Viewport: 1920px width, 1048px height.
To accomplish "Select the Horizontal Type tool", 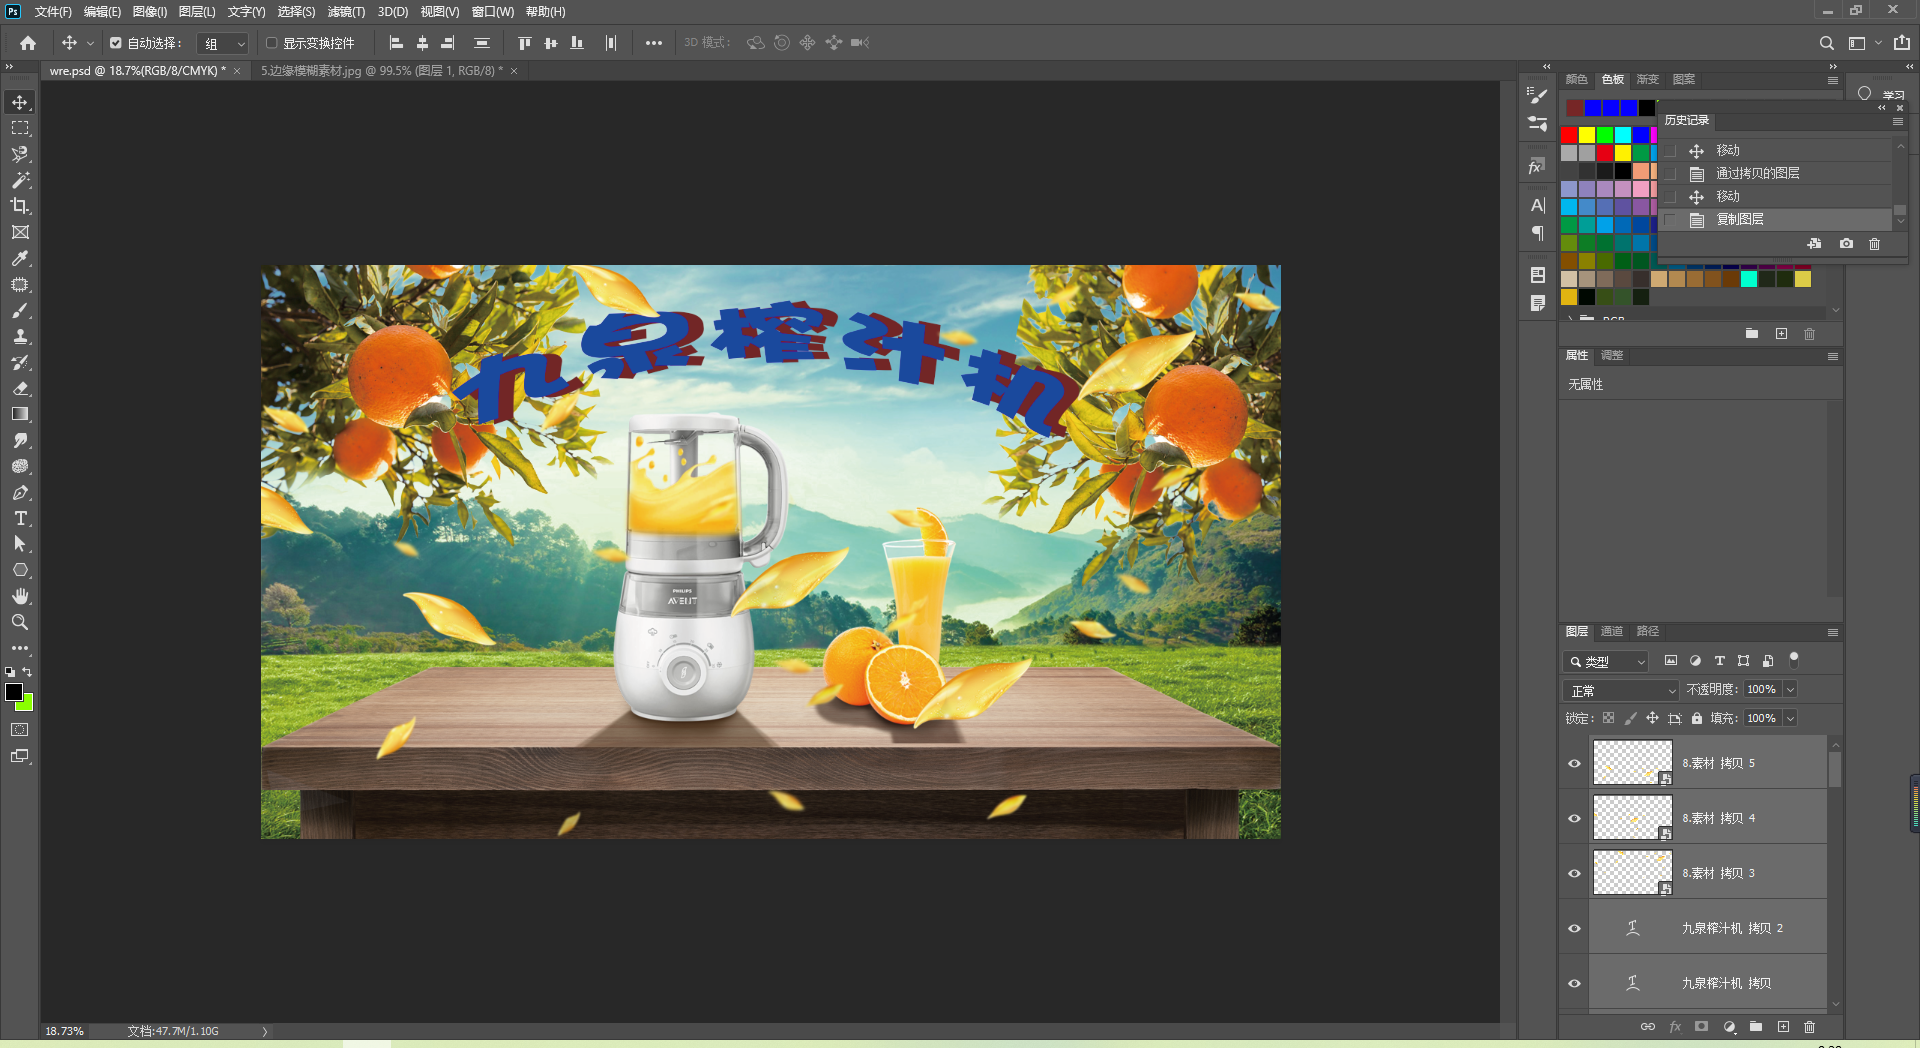I will click(x=20, y=518).
